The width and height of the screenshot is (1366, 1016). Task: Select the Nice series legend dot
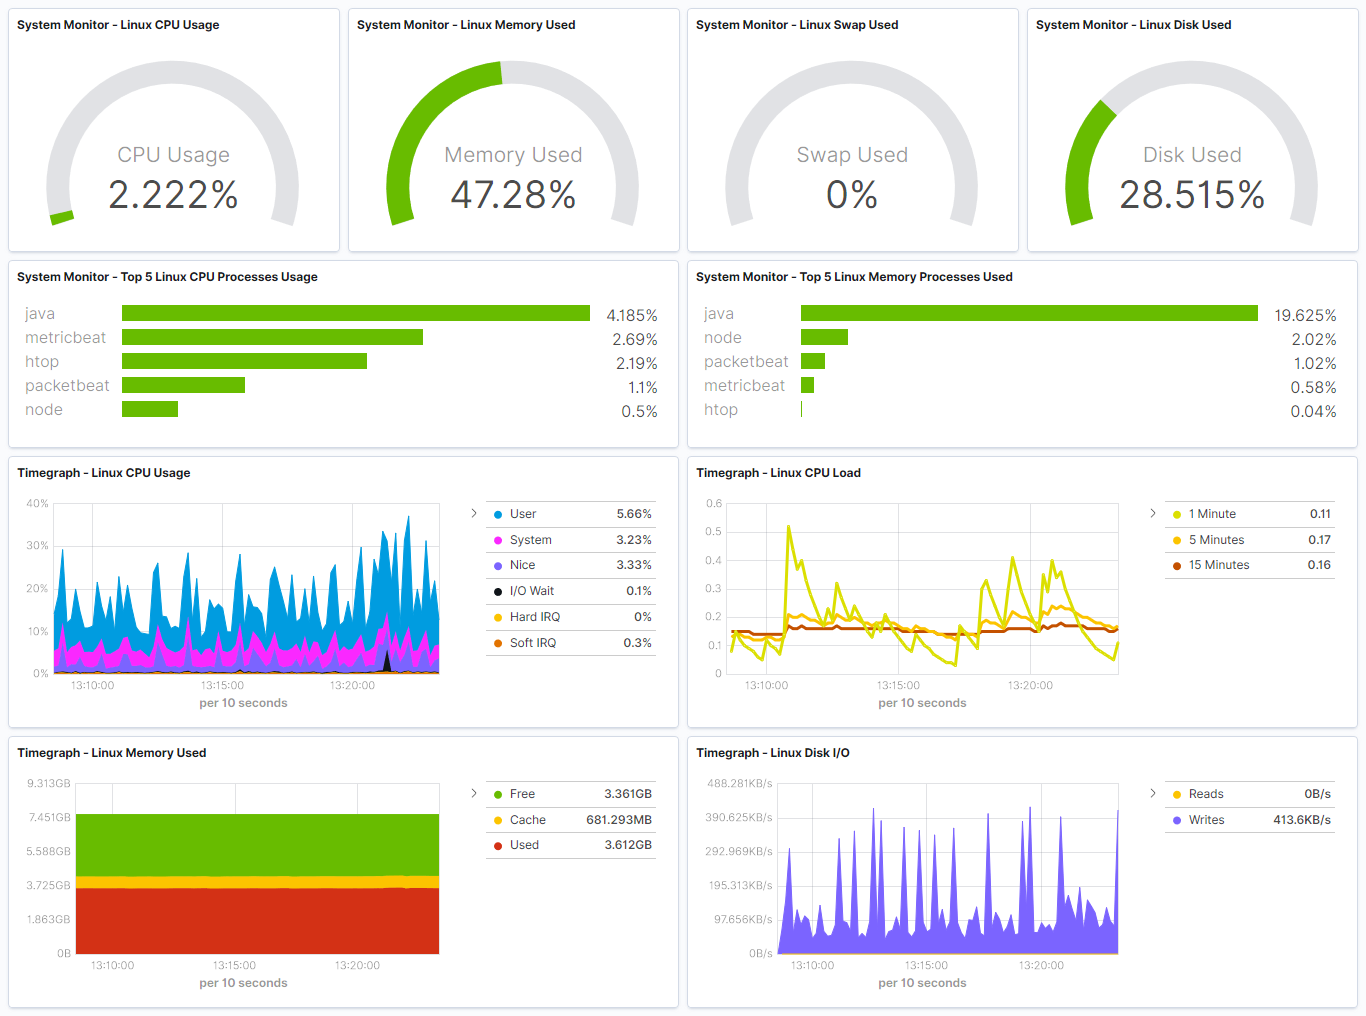pyautogui.click(x=498, y=566)
